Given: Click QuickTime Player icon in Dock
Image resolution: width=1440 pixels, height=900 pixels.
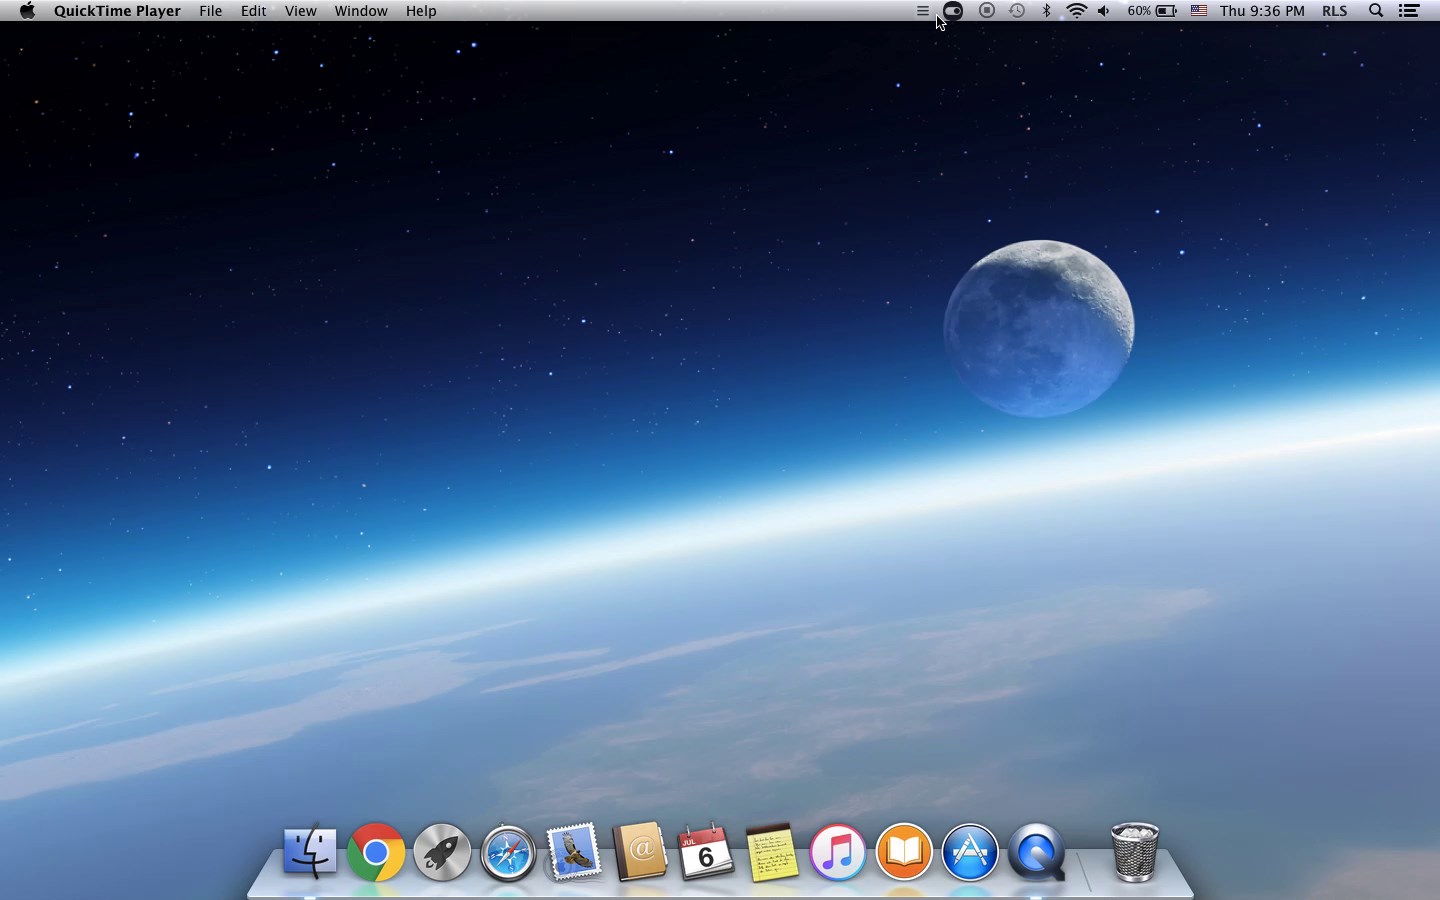Looking at the screenshot, I should point(1036,852).
